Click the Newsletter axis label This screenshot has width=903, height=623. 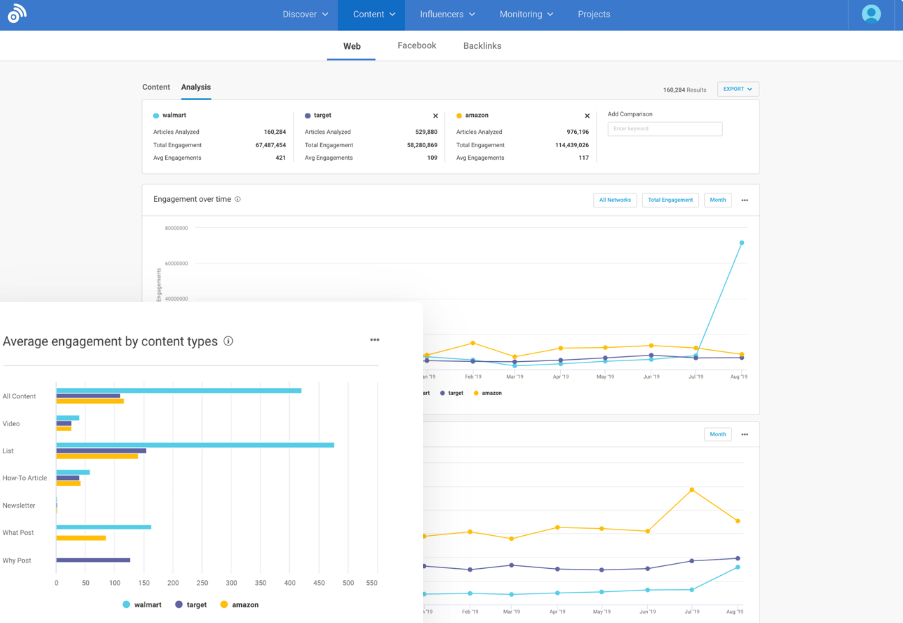[x=19, y=506]
